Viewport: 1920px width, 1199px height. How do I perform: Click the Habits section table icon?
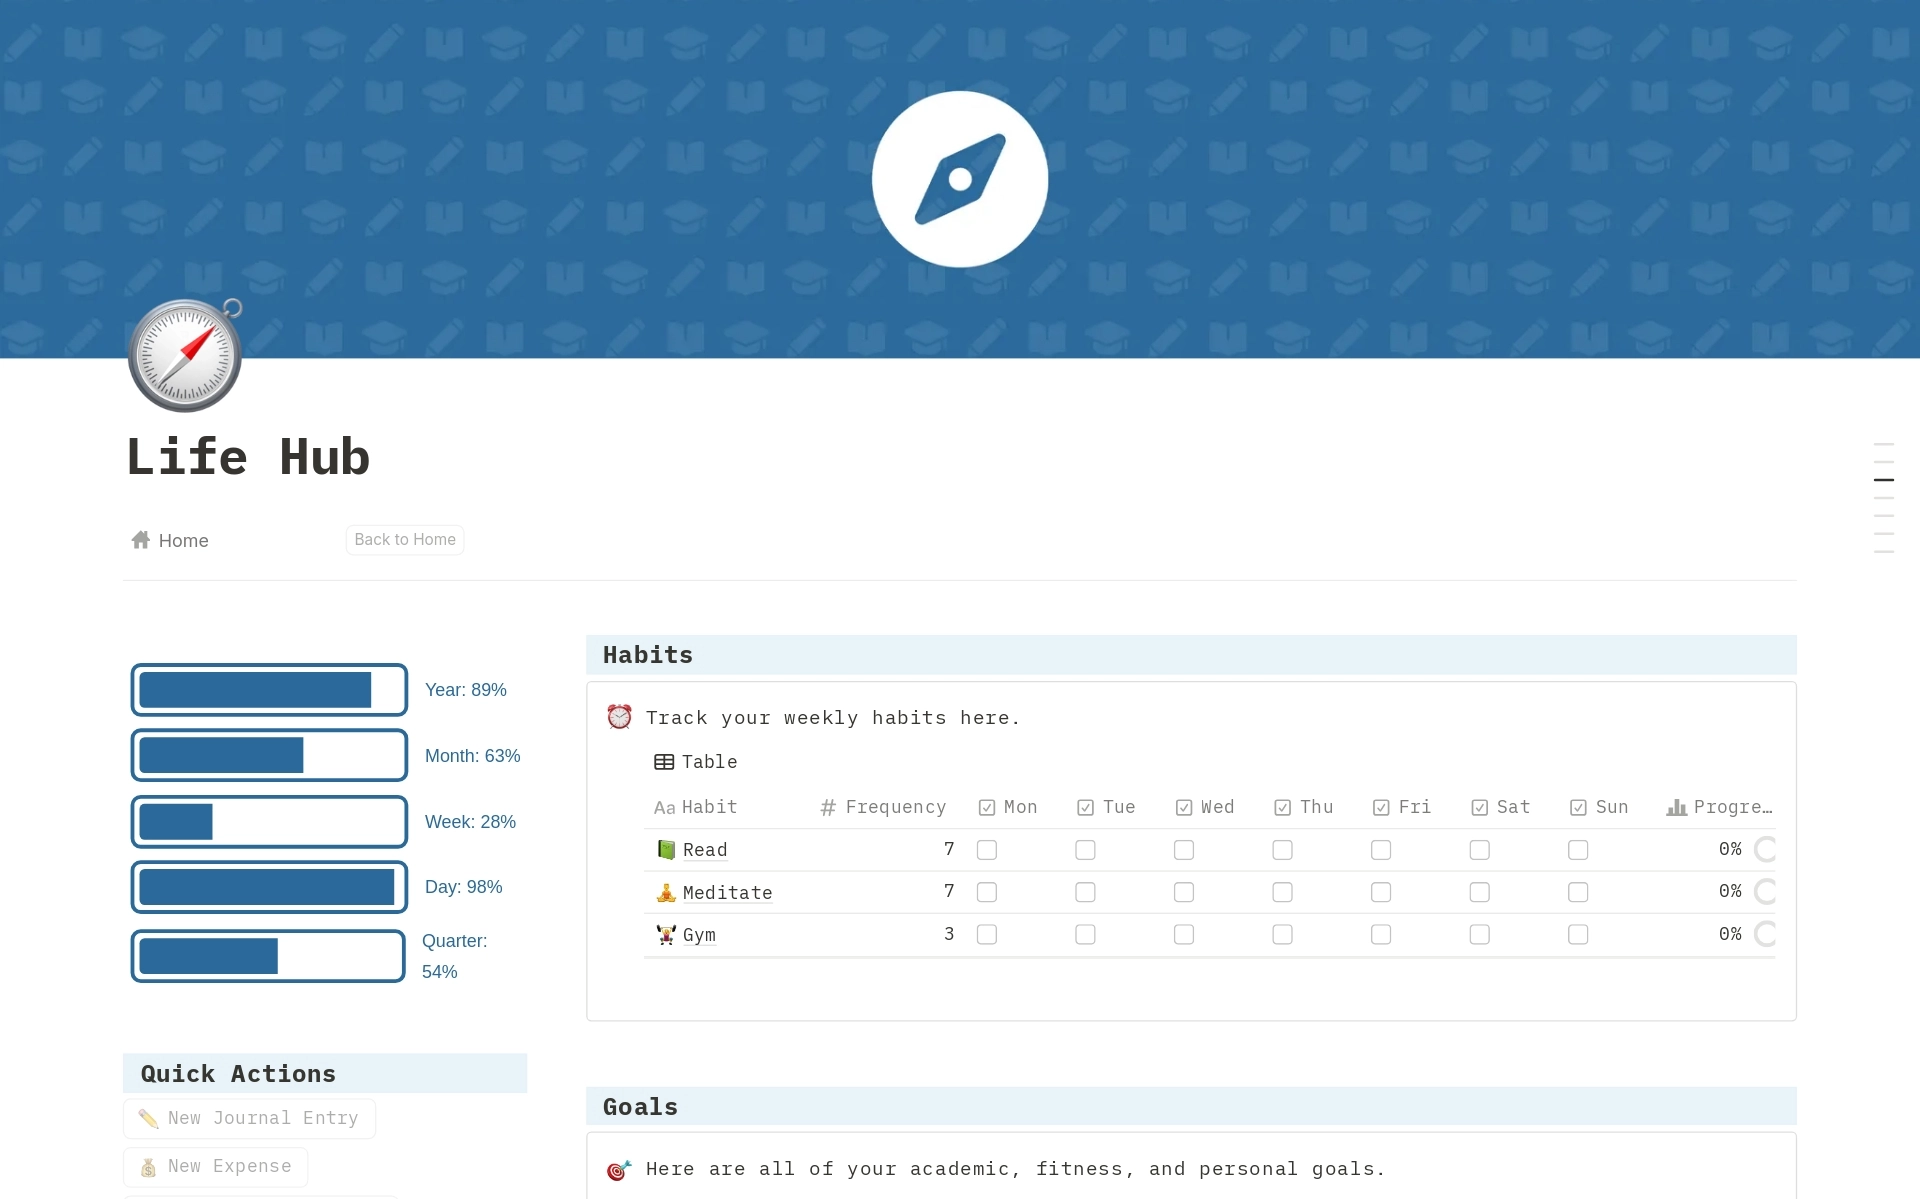[x=664, y=761]
